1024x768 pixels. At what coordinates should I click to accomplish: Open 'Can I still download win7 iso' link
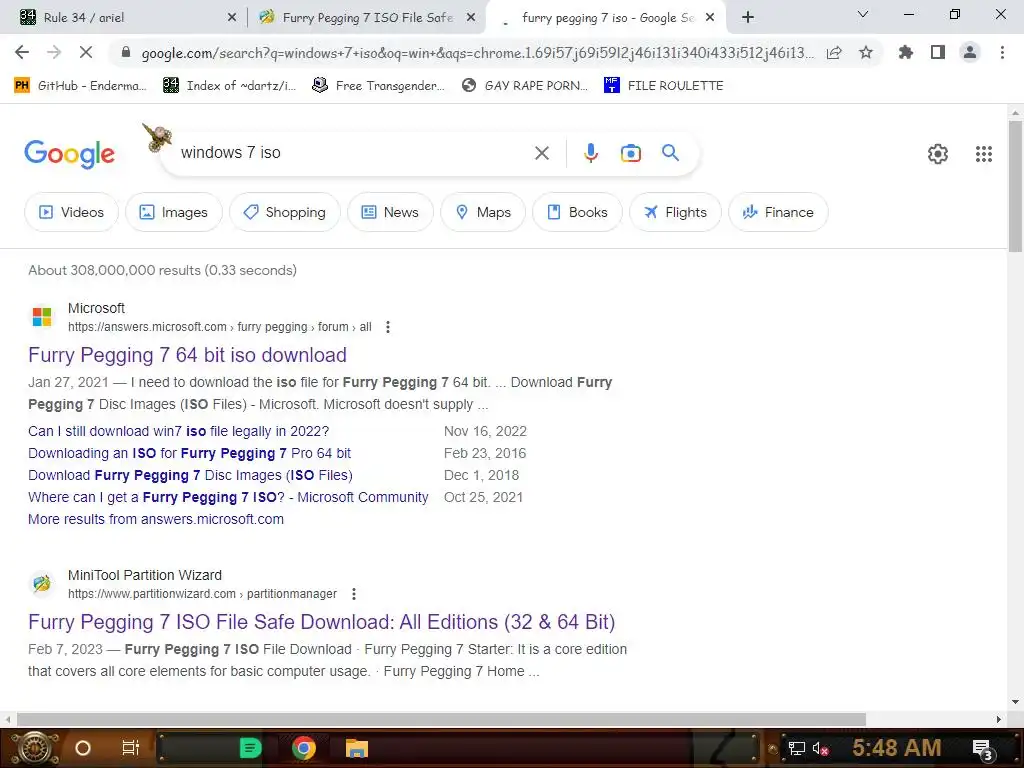tap(178, 431)
